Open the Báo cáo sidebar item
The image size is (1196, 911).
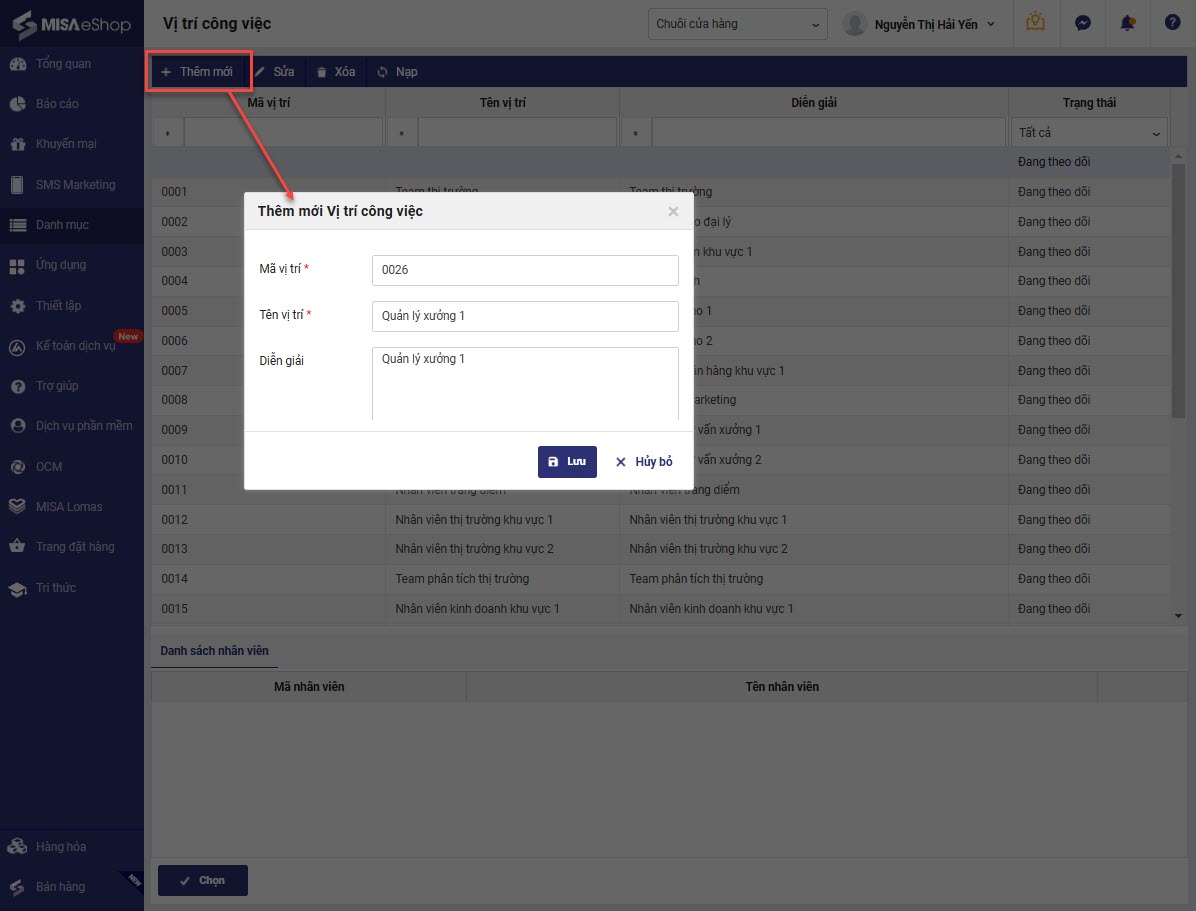click(72, 104)
